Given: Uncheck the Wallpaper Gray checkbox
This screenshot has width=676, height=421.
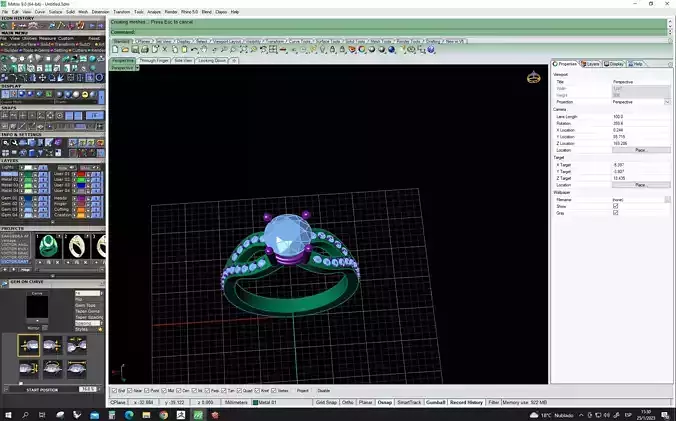Looking at the screenshot, I should click(x=615, y=213).
